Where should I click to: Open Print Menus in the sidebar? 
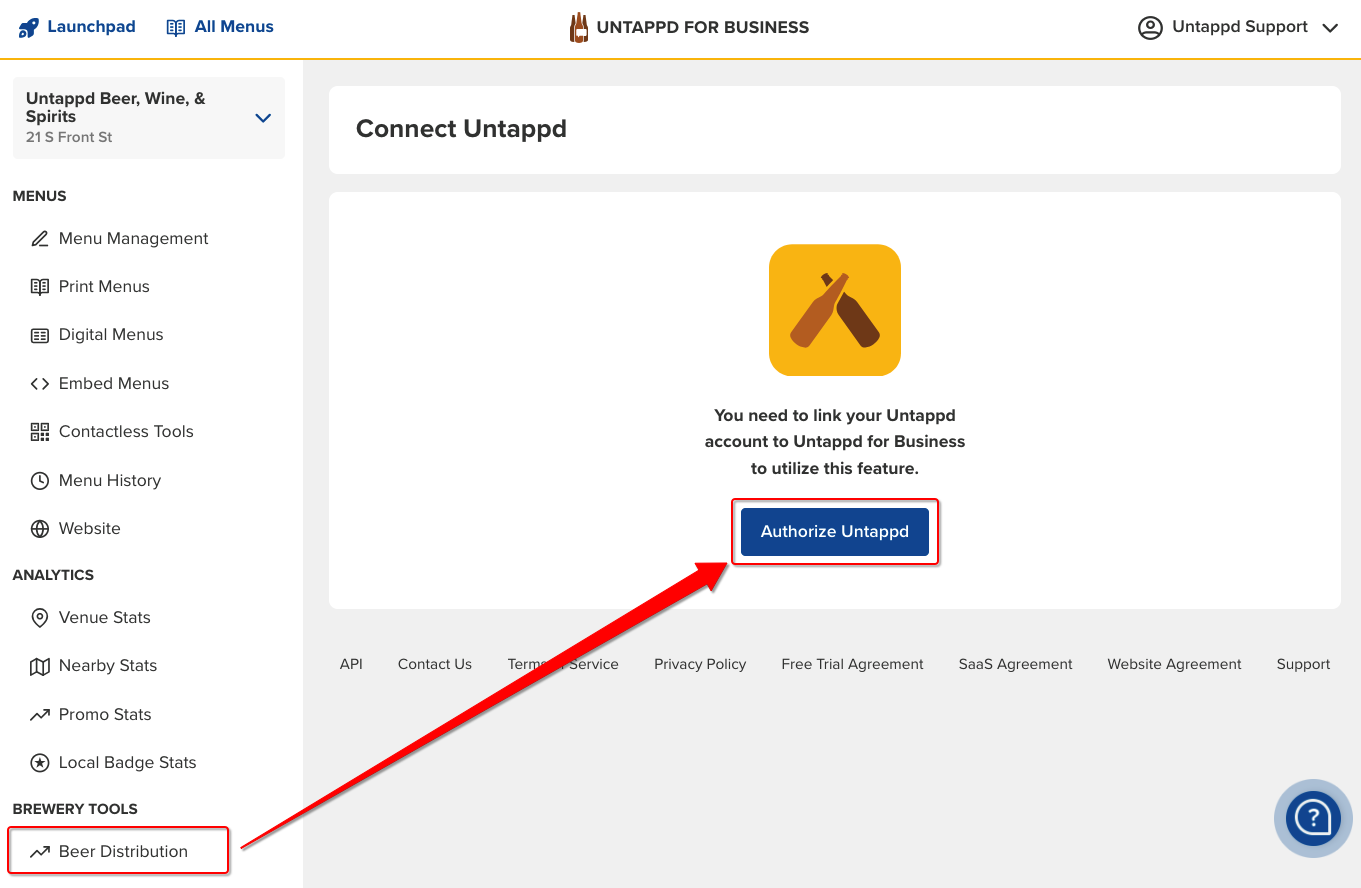(x=104, y=287)
